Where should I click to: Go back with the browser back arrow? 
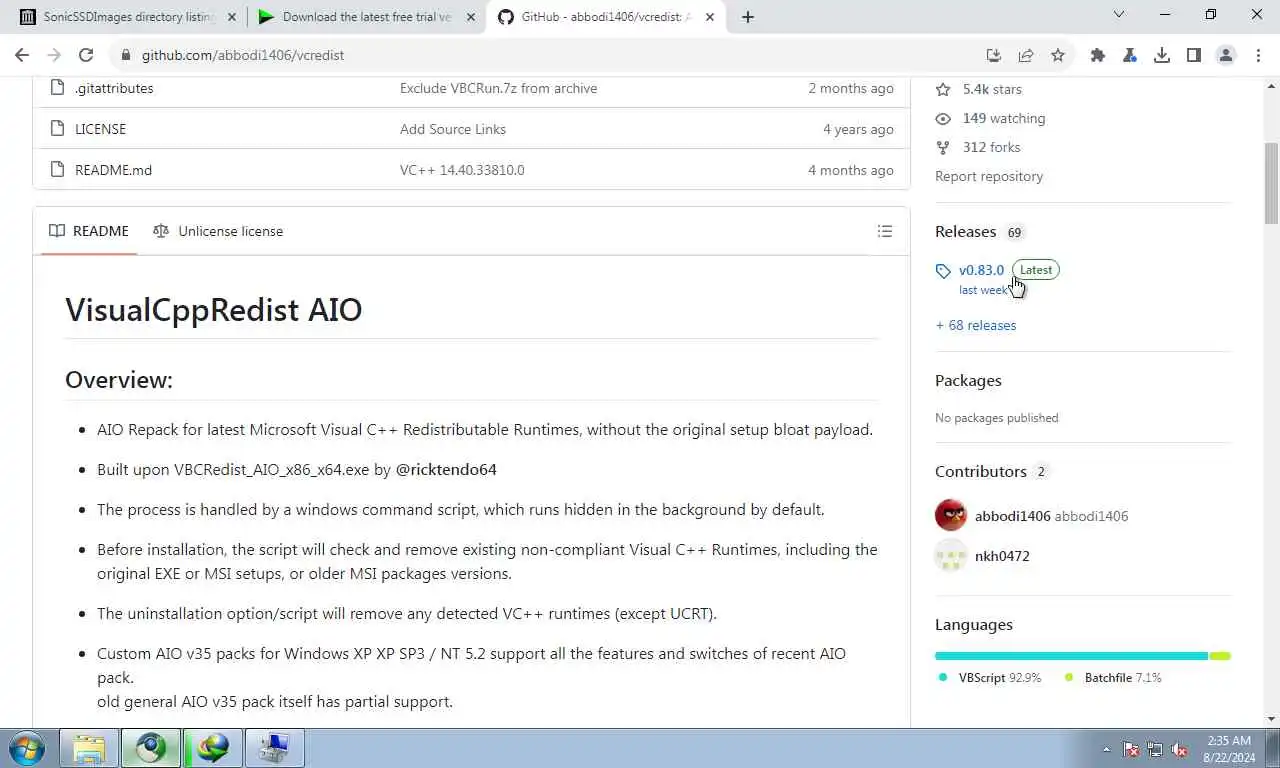(22, 55)
